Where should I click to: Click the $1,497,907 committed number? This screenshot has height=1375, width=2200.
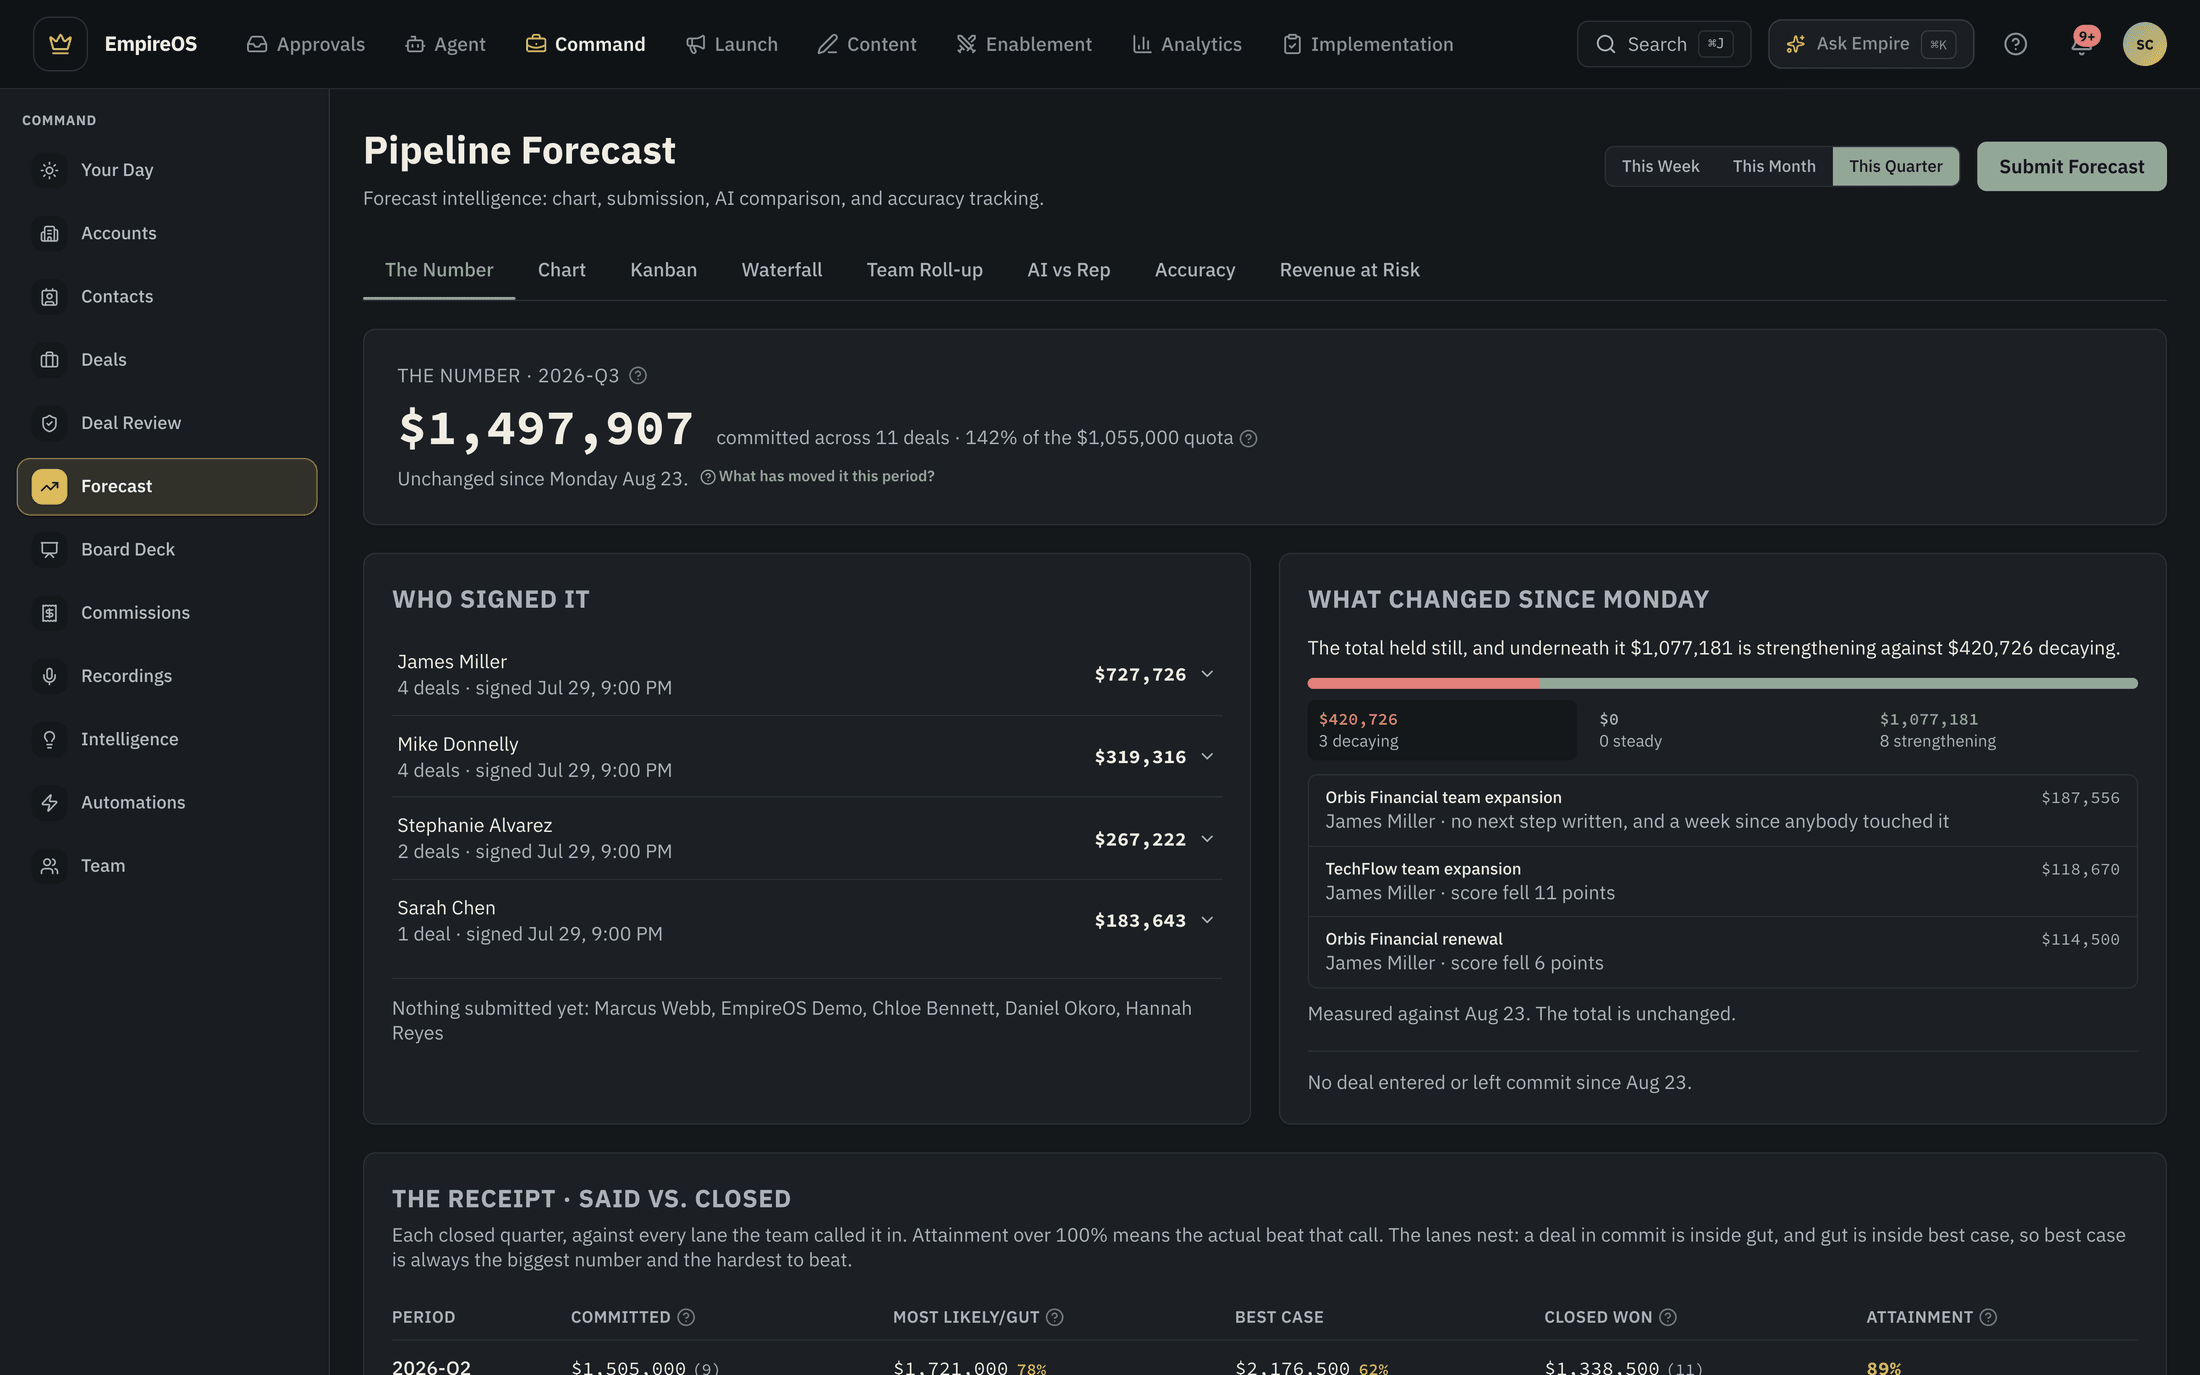coord(546,429)
